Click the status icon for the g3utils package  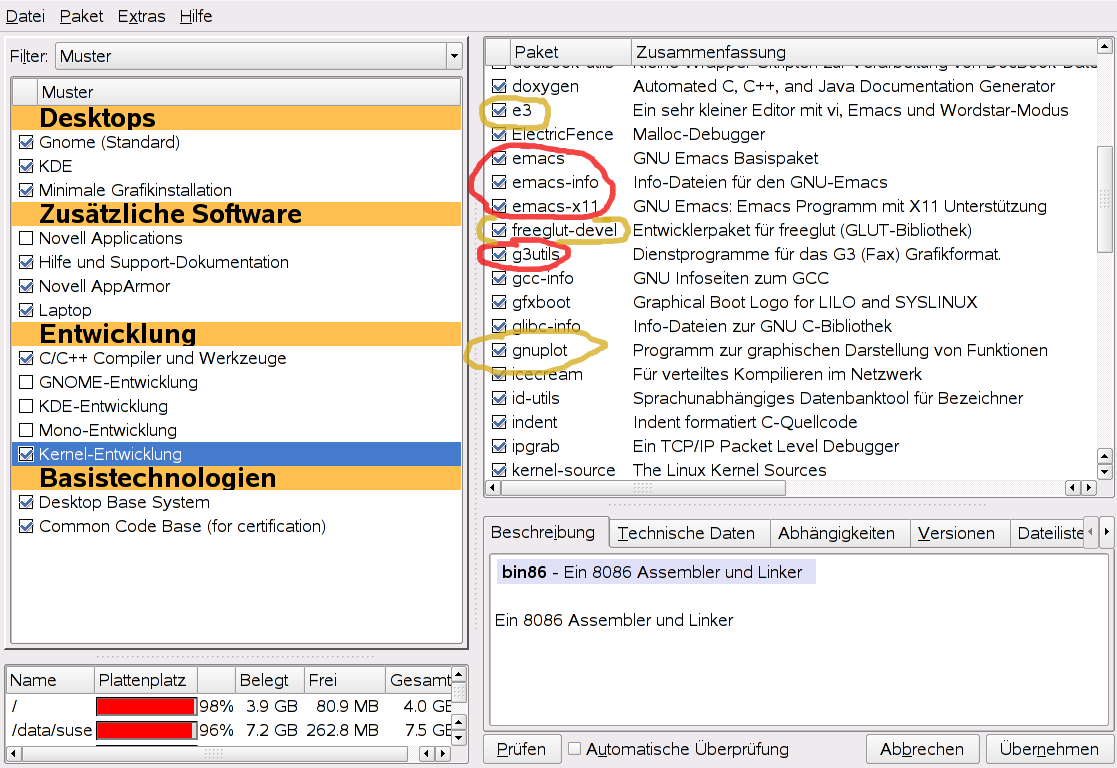(x=499, y=254)
